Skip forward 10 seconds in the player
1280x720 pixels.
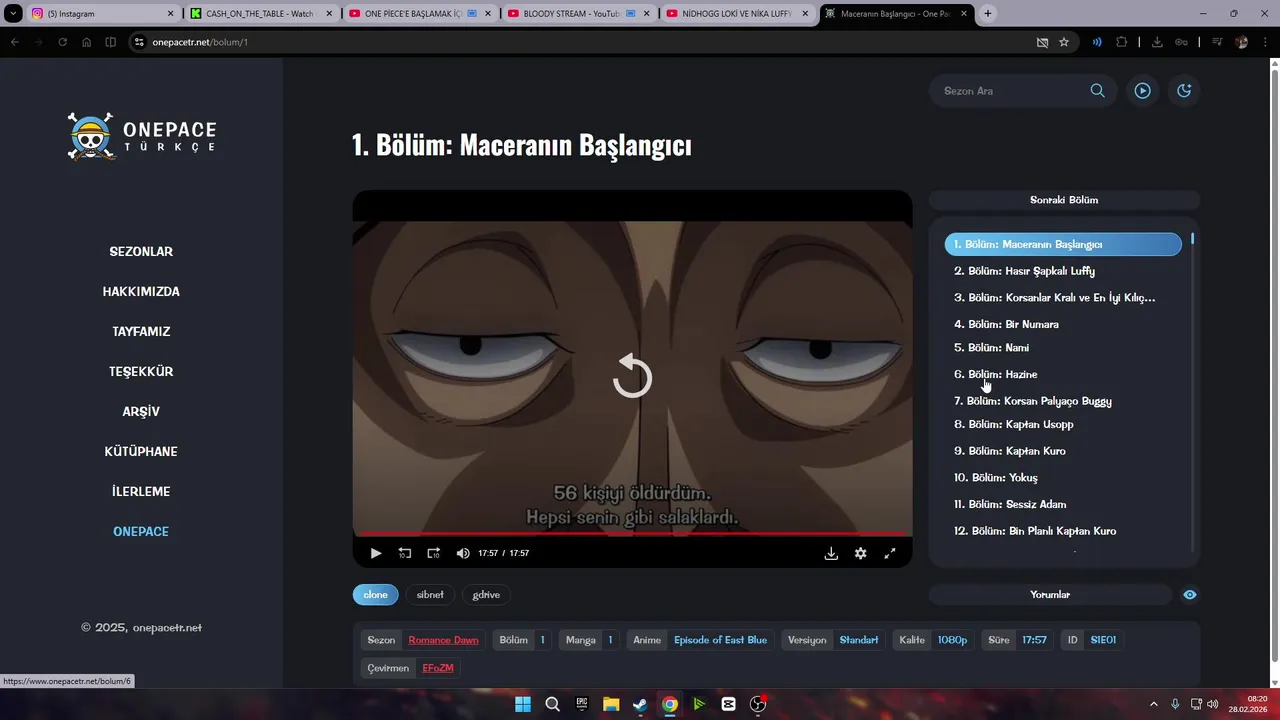click(x=433, y=553)
